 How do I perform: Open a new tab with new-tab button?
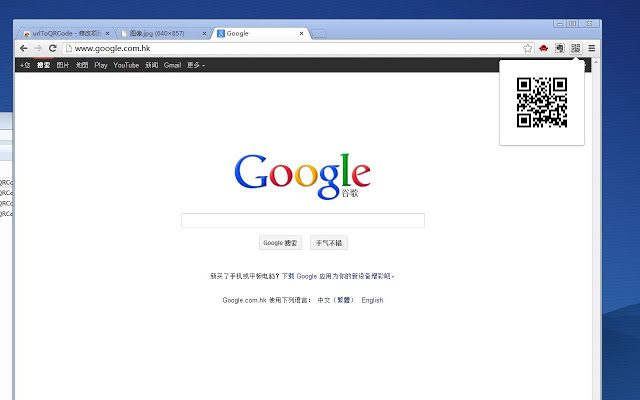point(319,34)
